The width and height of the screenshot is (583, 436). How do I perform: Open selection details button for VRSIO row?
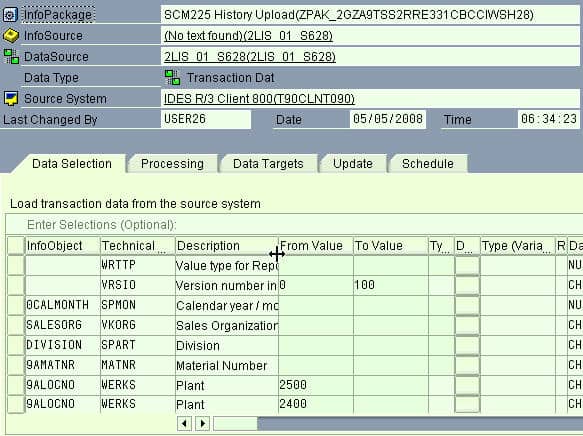pos(467,285)
